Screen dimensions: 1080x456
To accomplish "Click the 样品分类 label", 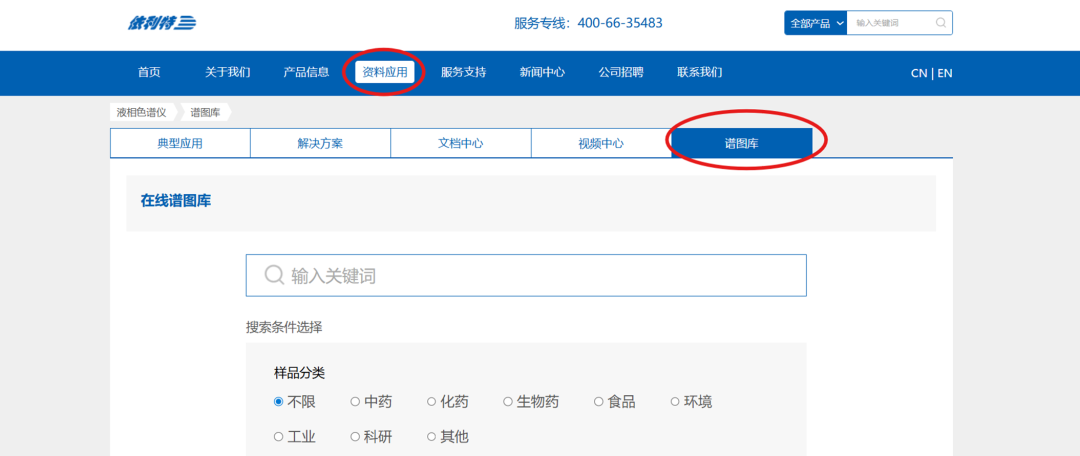I will (300, 373).
